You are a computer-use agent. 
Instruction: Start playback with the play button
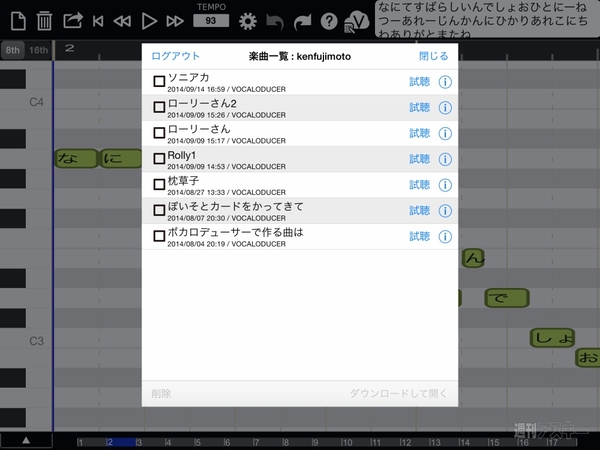pyautogui.click(x=149, y=21)
